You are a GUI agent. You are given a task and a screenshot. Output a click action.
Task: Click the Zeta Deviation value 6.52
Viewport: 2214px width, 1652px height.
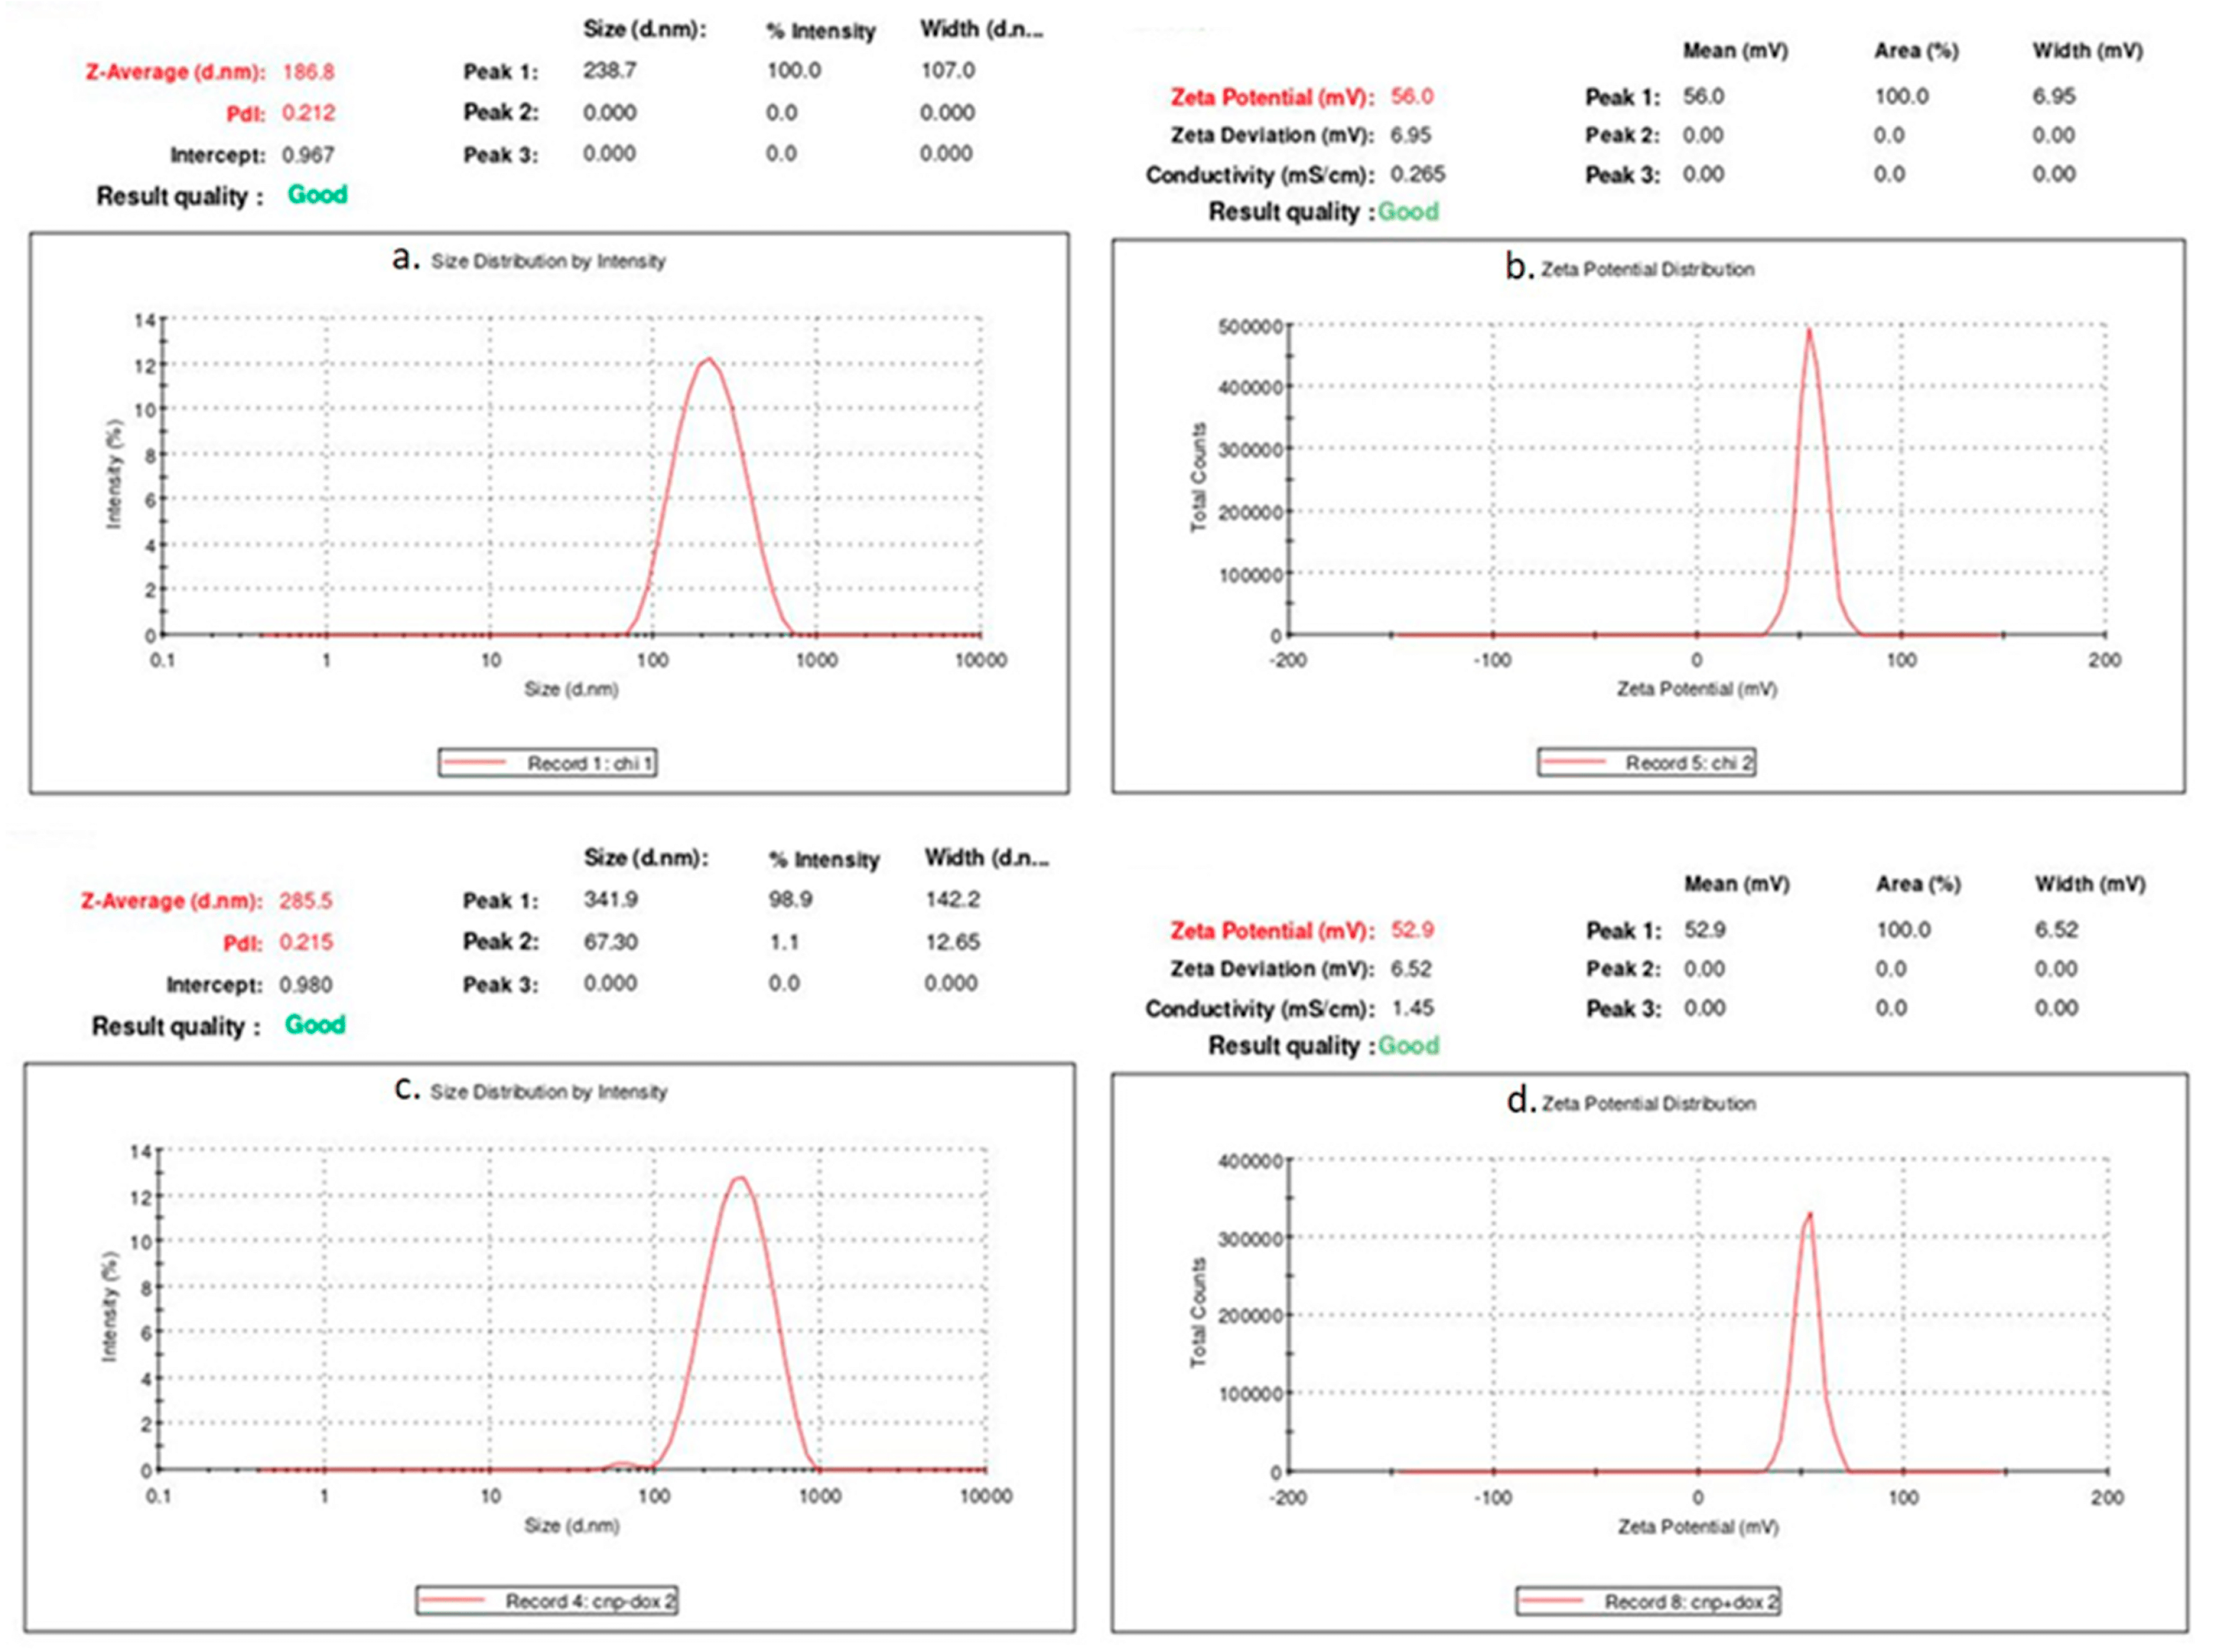[x=1411, y=969]
